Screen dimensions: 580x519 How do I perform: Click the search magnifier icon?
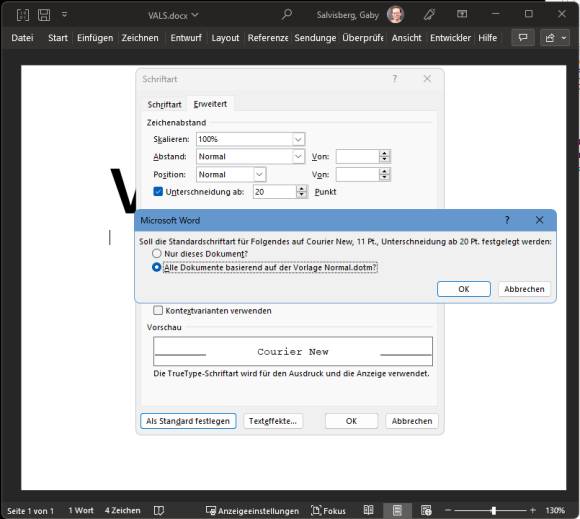pyautogui.click(x=287, y=15)
